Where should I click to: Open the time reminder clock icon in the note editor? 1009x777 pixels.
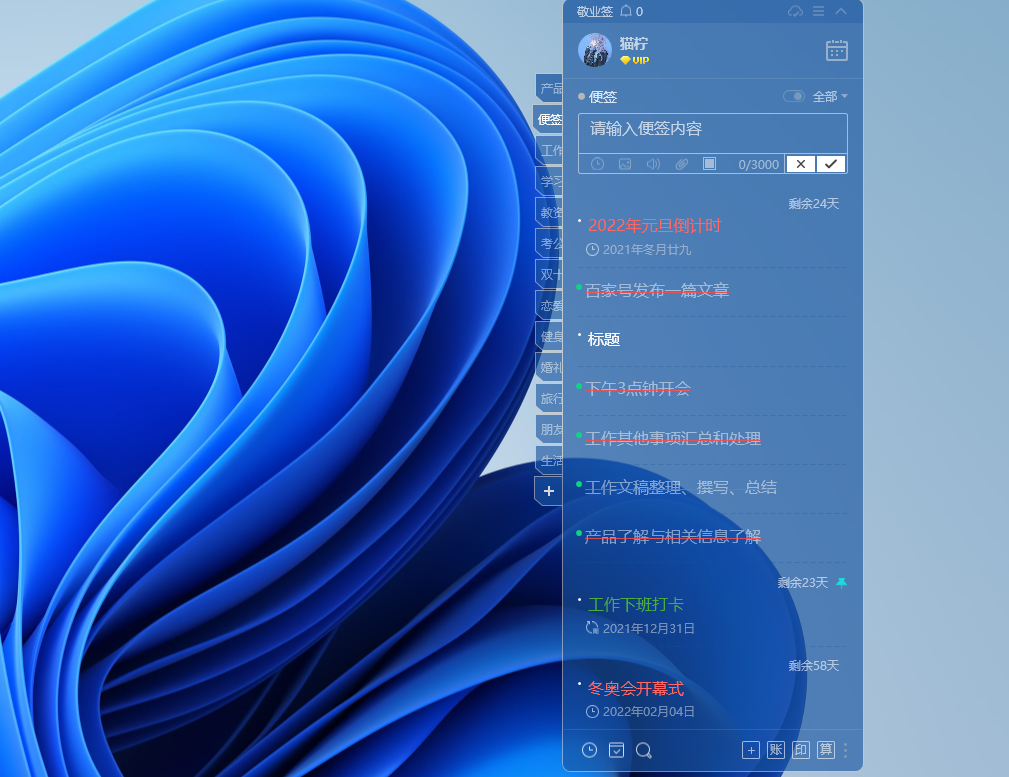click(x=597, y=164)
